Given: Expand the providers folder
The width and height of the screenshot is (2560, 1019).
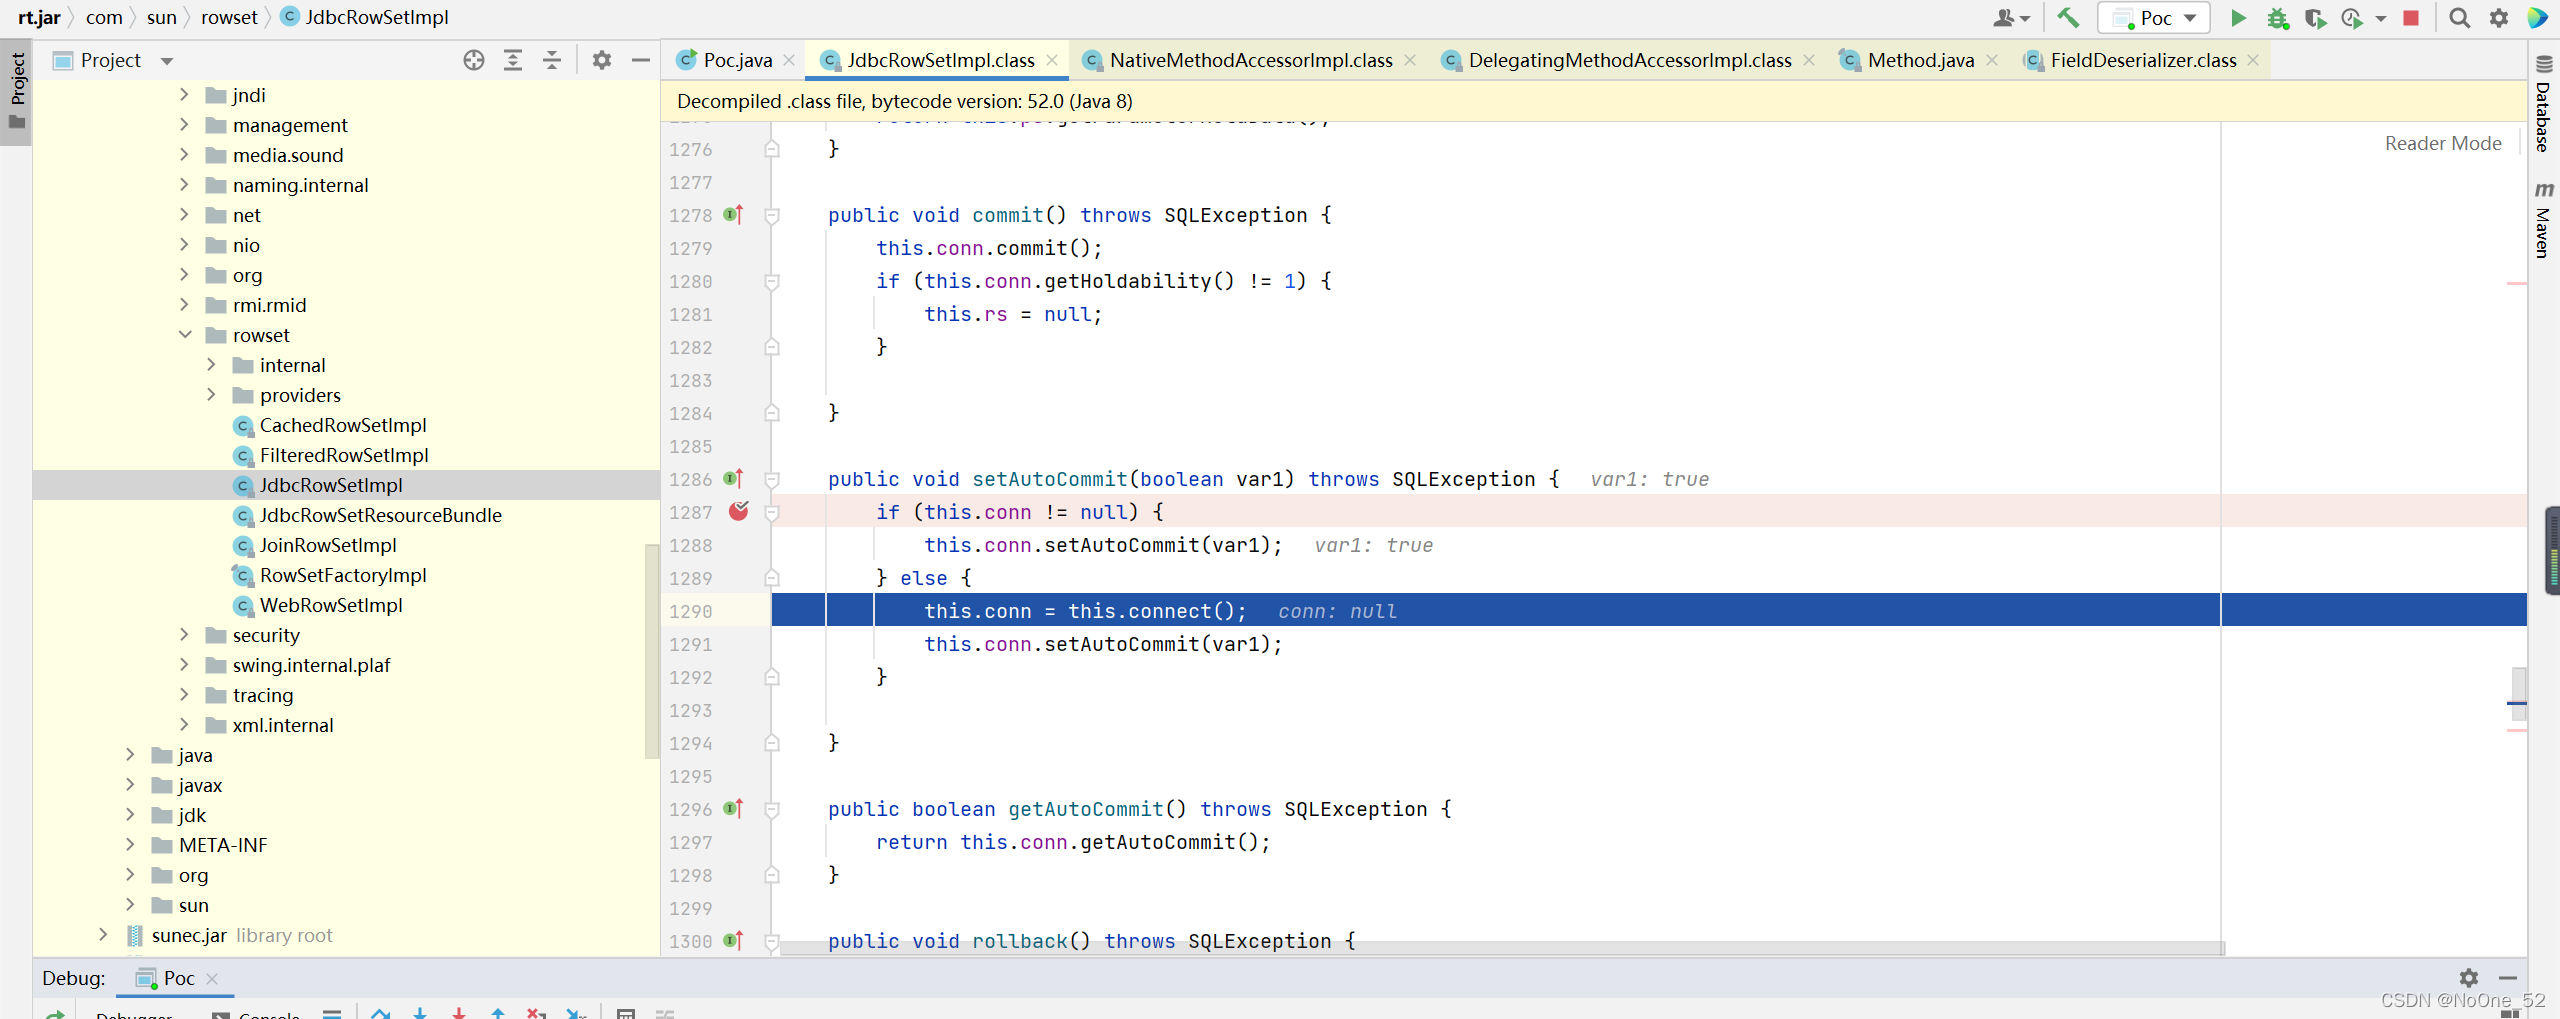Looking at the screenshot, I should coord(211,394).
